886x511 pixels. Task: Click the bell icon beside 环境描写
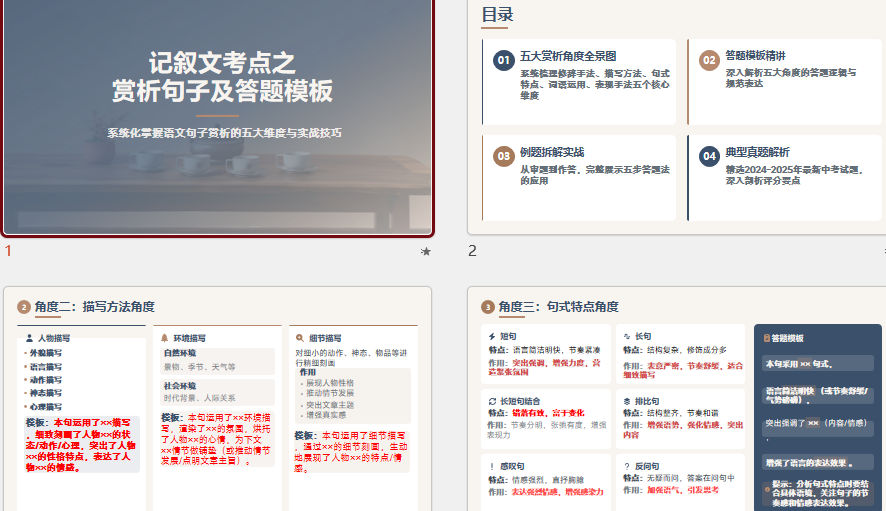164,338
